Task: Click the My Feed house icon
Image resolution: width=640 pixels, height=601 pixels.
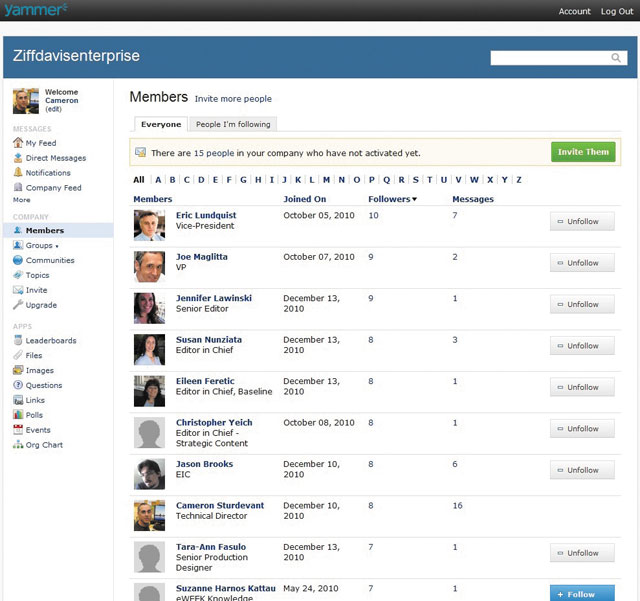Action: [18, 143]
